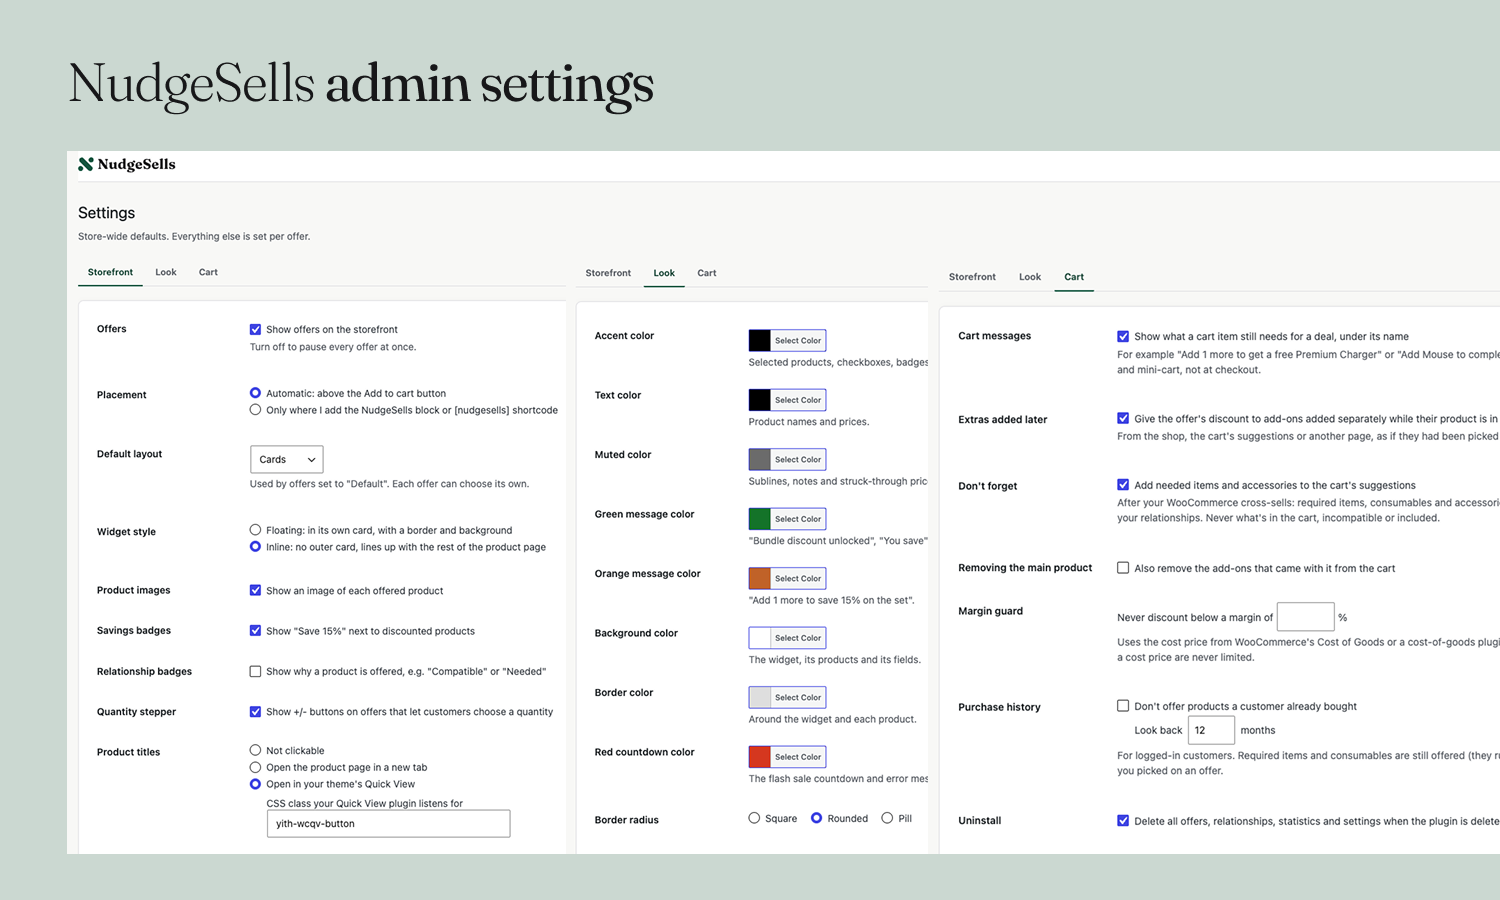Choose Open the product page in new tab
The height and width of the screenshot is (900, 1500).
click(256, 767)
